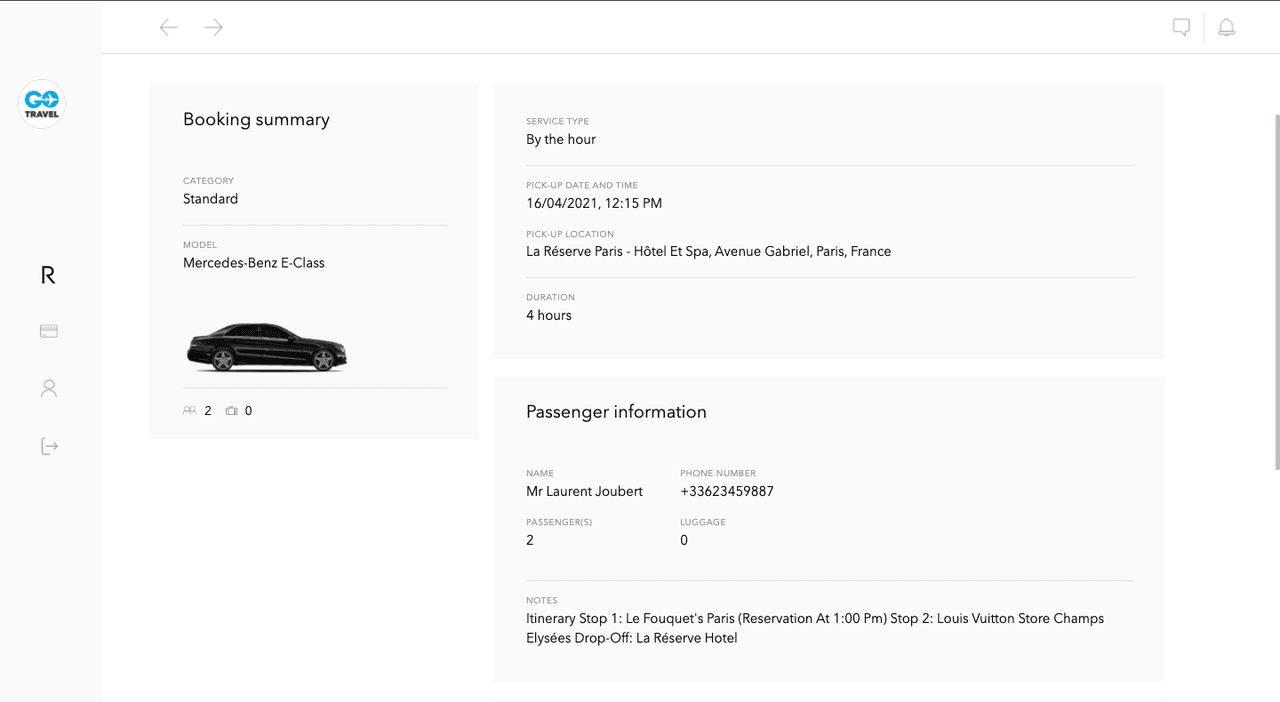Screen dimensions: 1280x702
Task: Open the credit card payments icon
Action: tap(49, 331)
